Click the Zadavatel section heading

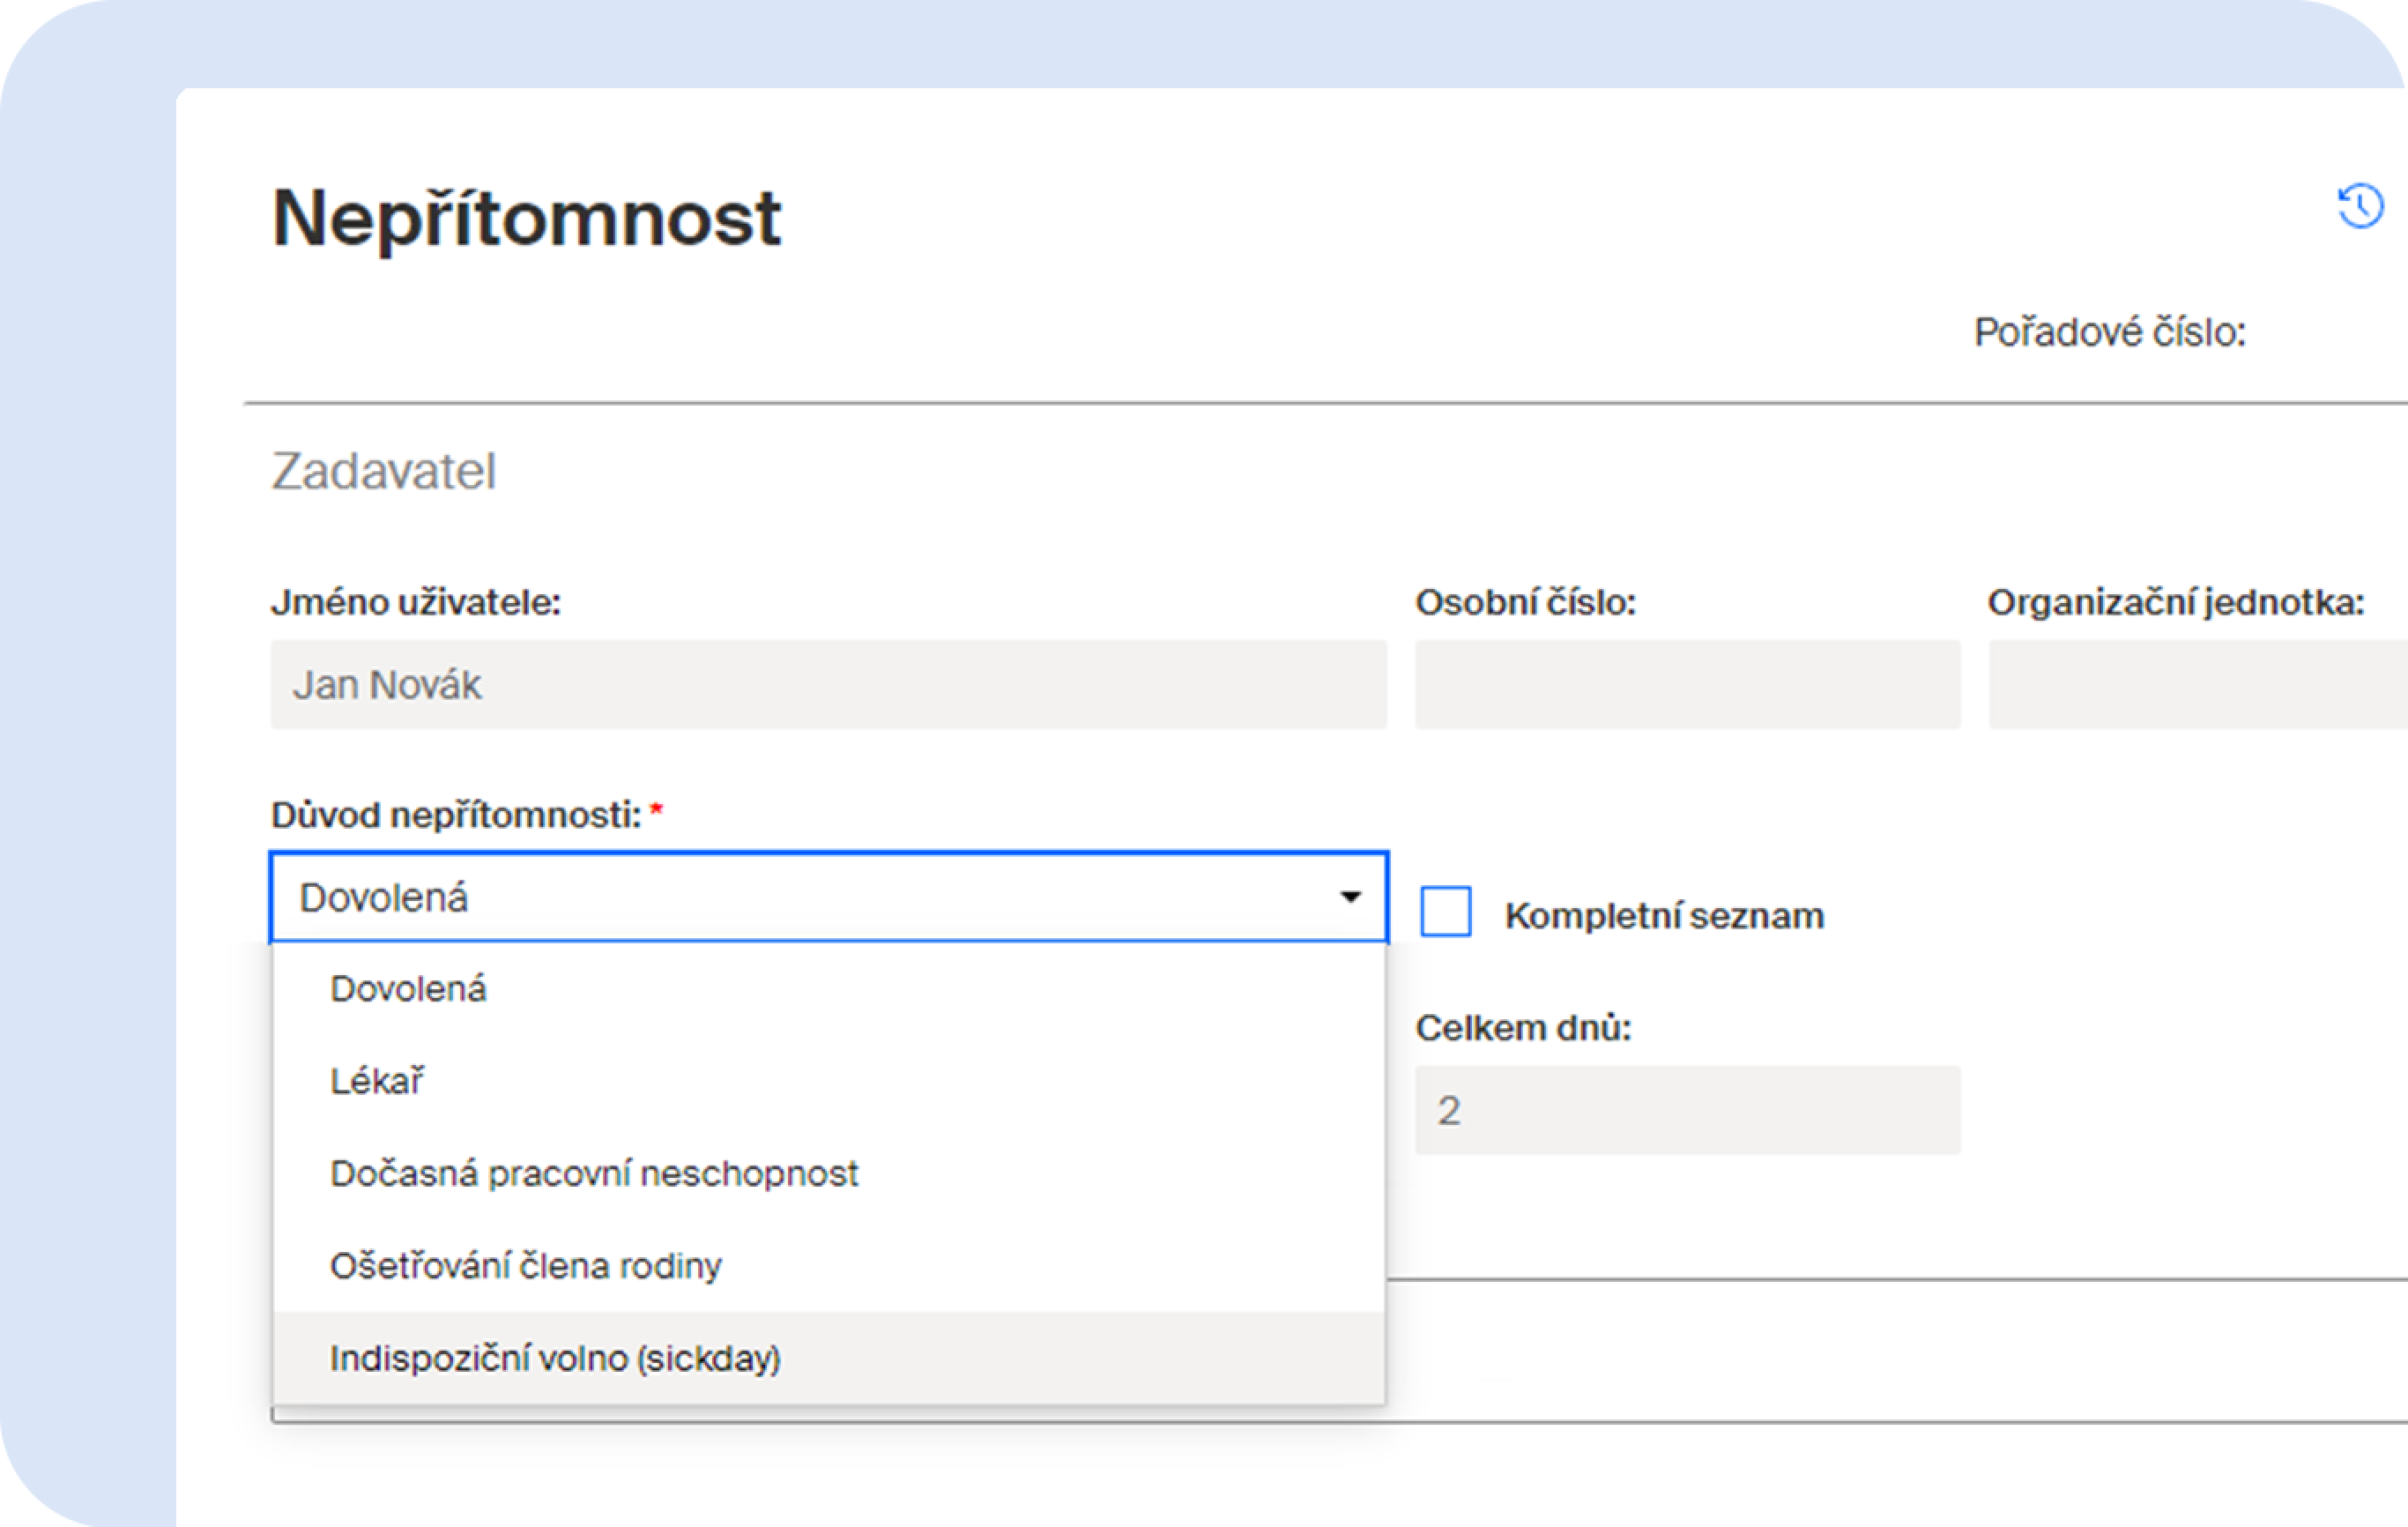[x=384, y=471]
